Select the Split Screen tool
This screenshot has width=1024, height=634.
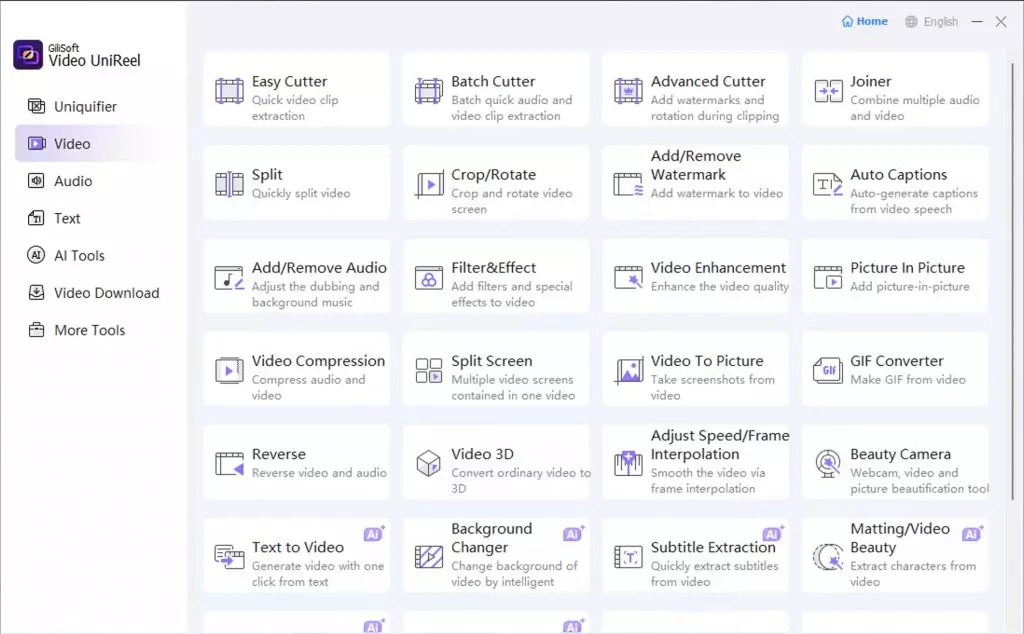(496, 369)
